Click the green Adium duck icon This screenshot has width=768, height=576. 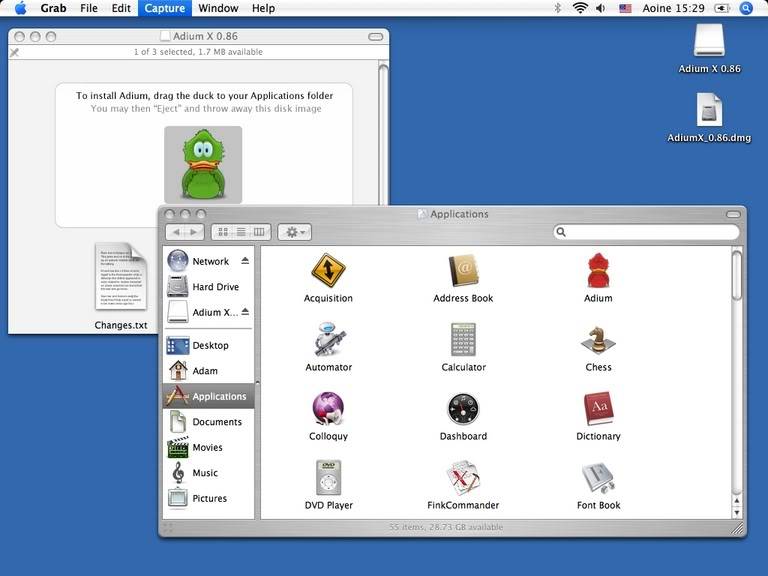(x=202, y=165)
